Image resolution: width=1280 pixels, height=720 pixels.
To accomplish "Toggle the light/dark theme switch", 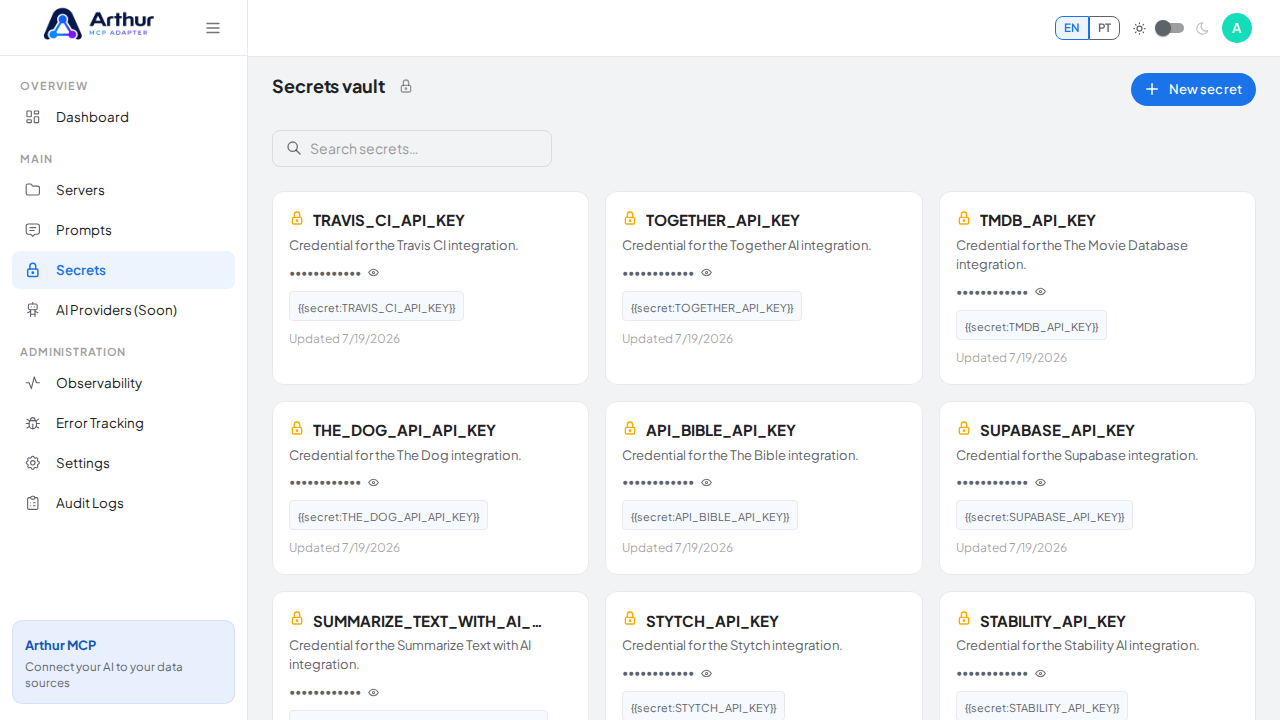I will tap(1169, 28).
